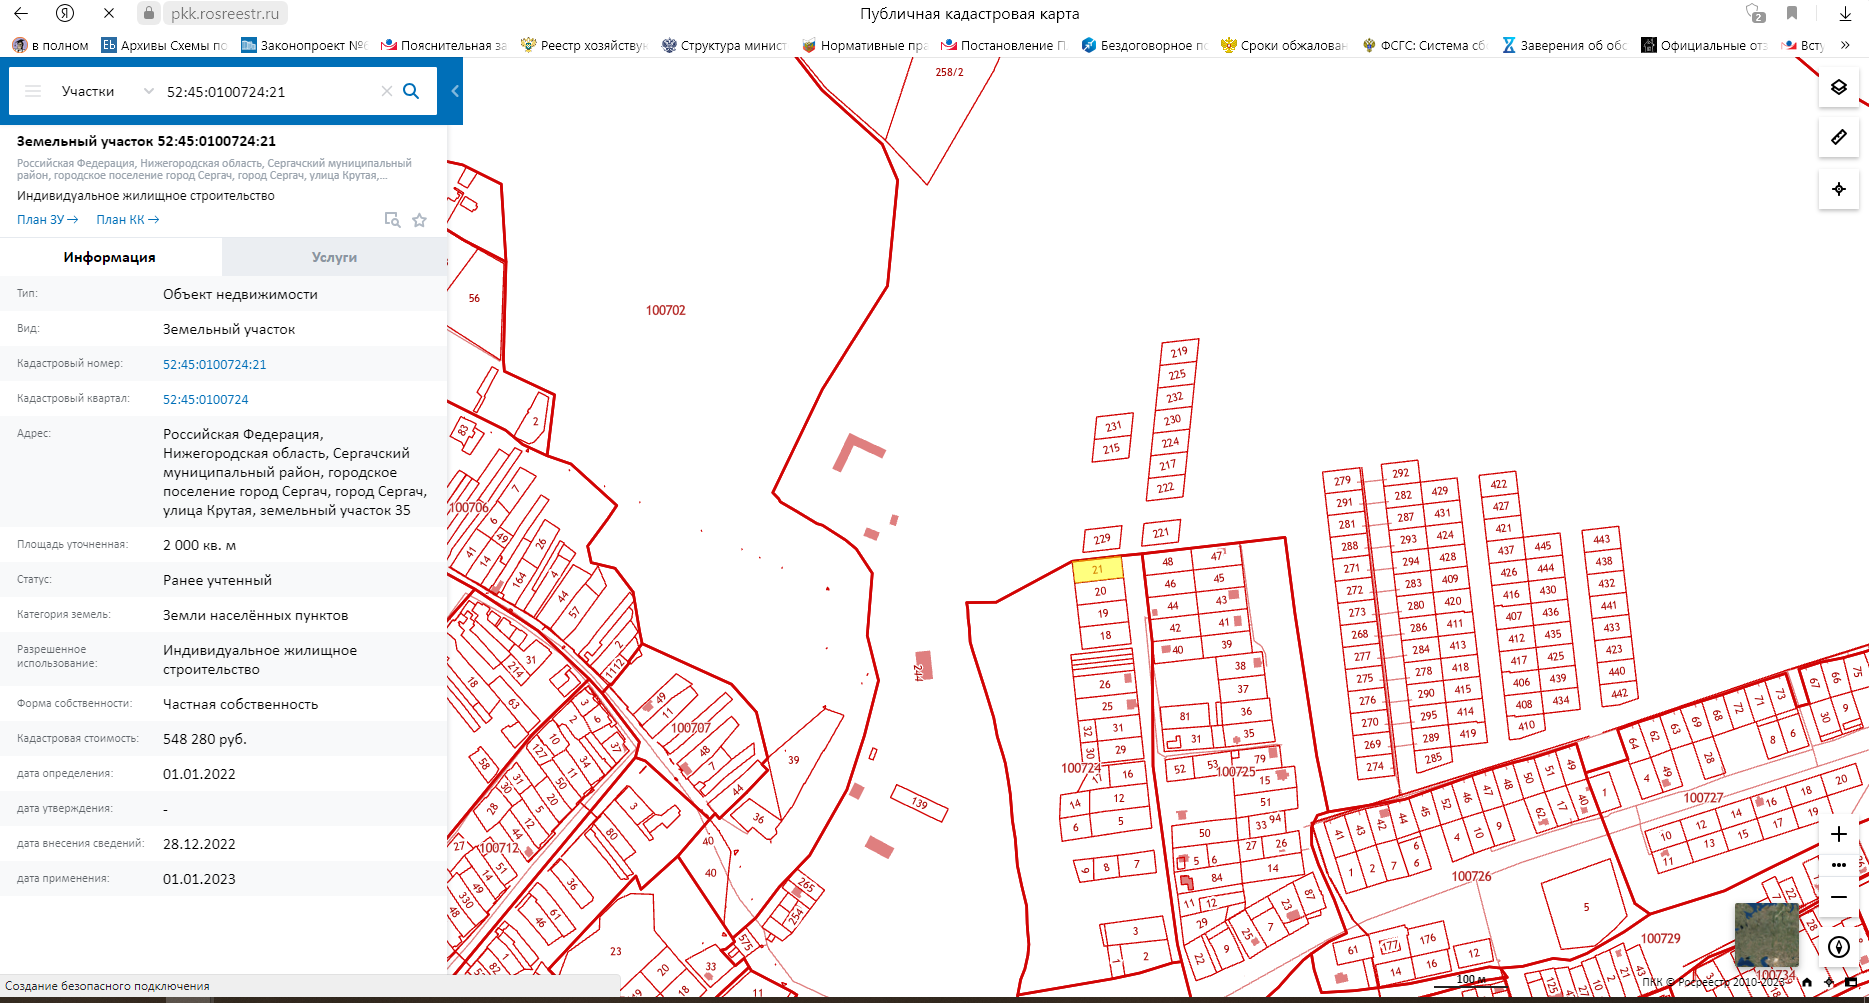Switch basemap using the satellite thumbnail
The height and width of the screenshot is (1003, 1869).
[x=1766, y=935]
